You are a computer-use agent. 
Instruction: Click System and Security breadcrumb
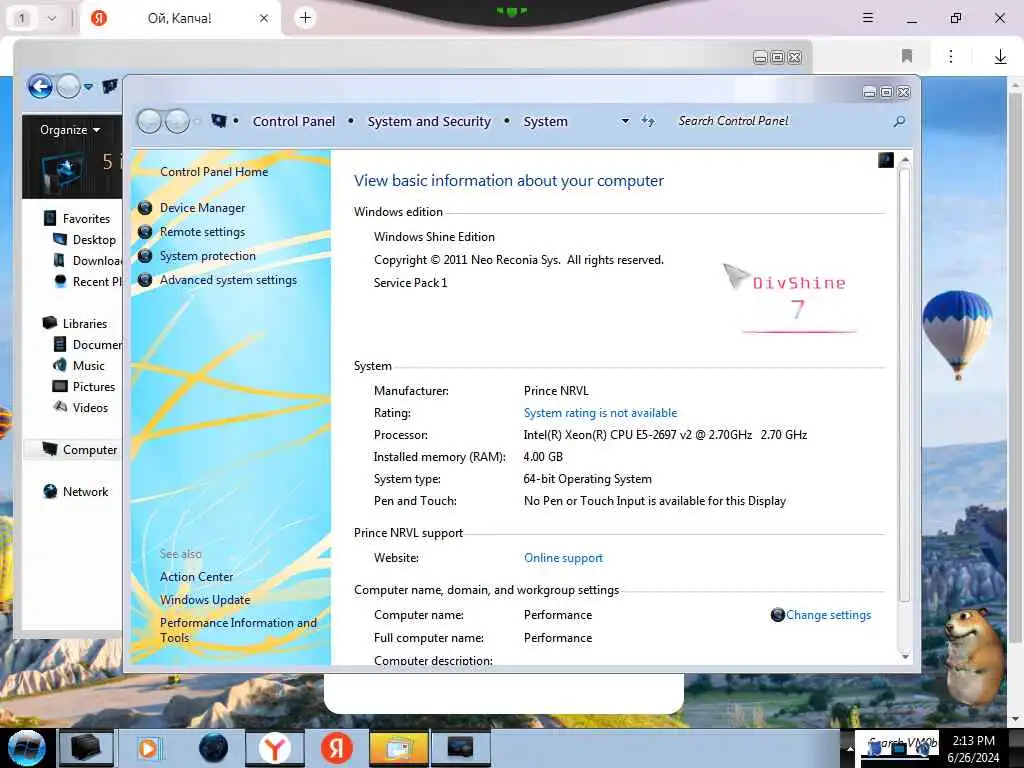429,121
